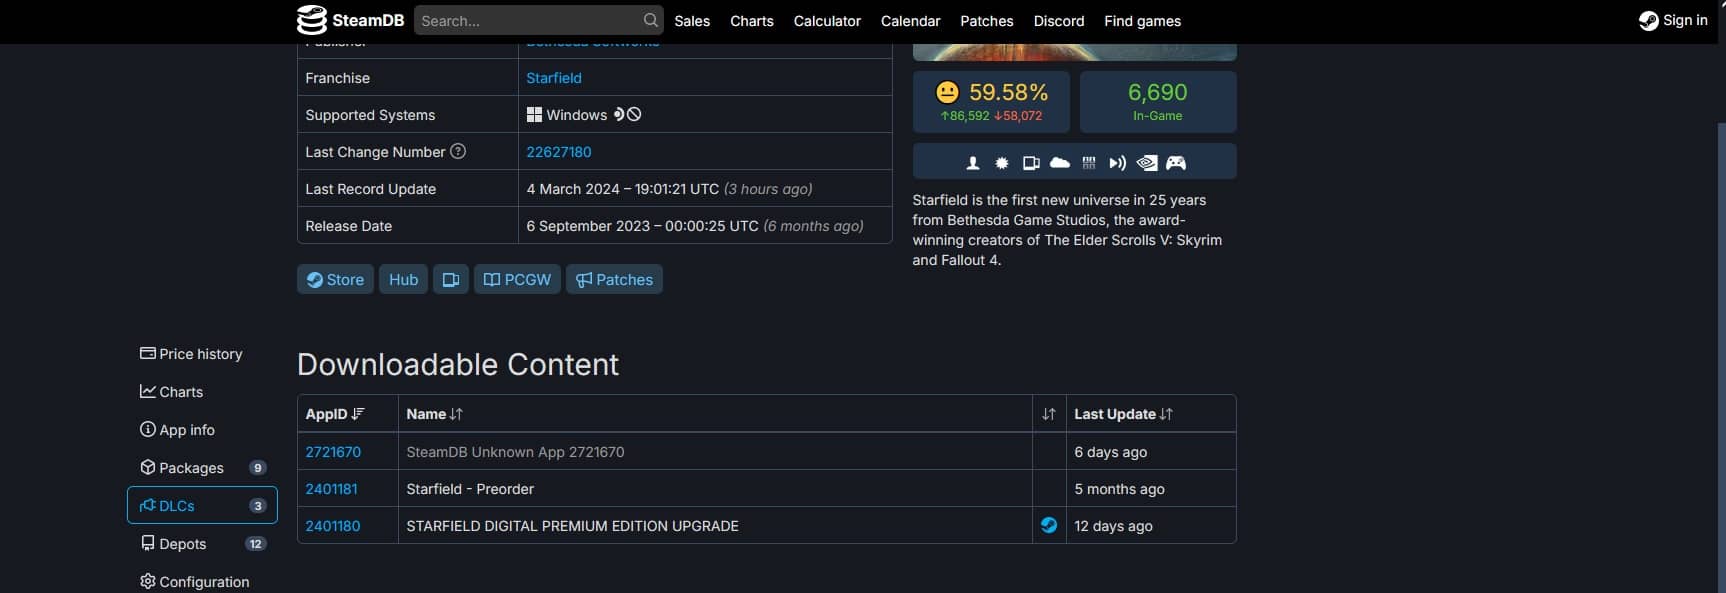Viewport: 1726px width, 593px height.
Task: Click the 5 months ago cell
Action: (1151, 489)
